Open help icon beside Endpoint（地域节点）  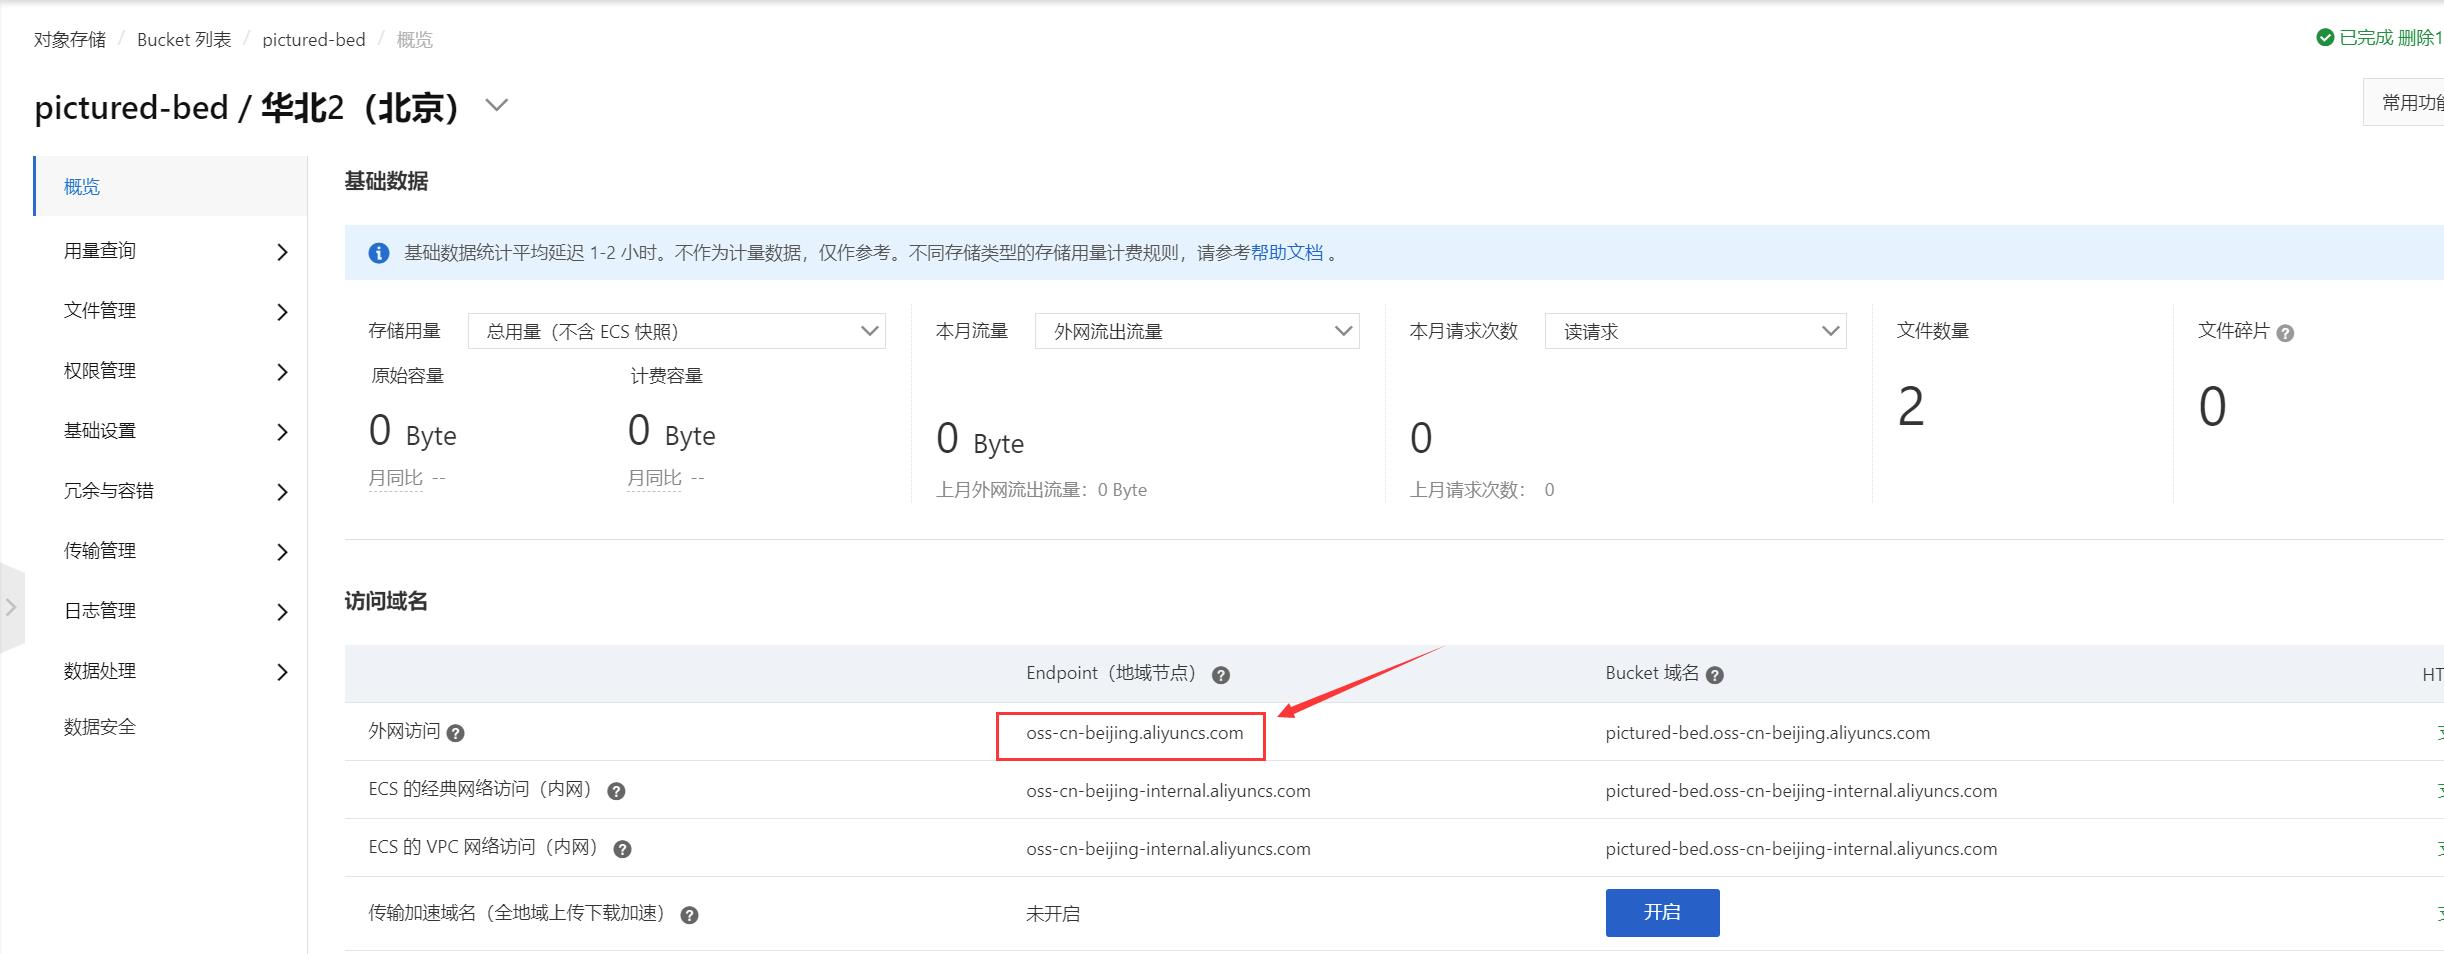tap(1220, 675)
